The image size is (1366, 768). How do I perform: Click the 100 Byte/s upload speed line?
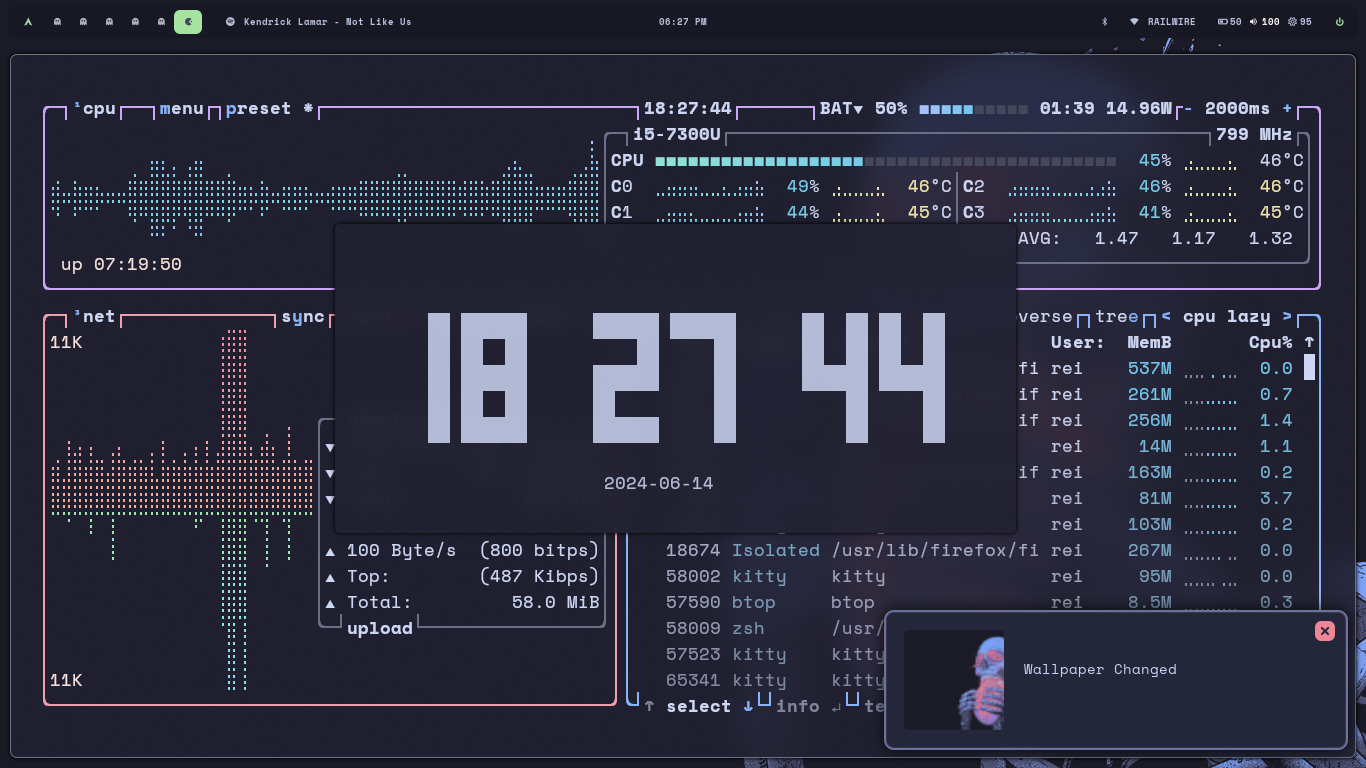coord(462,550)
